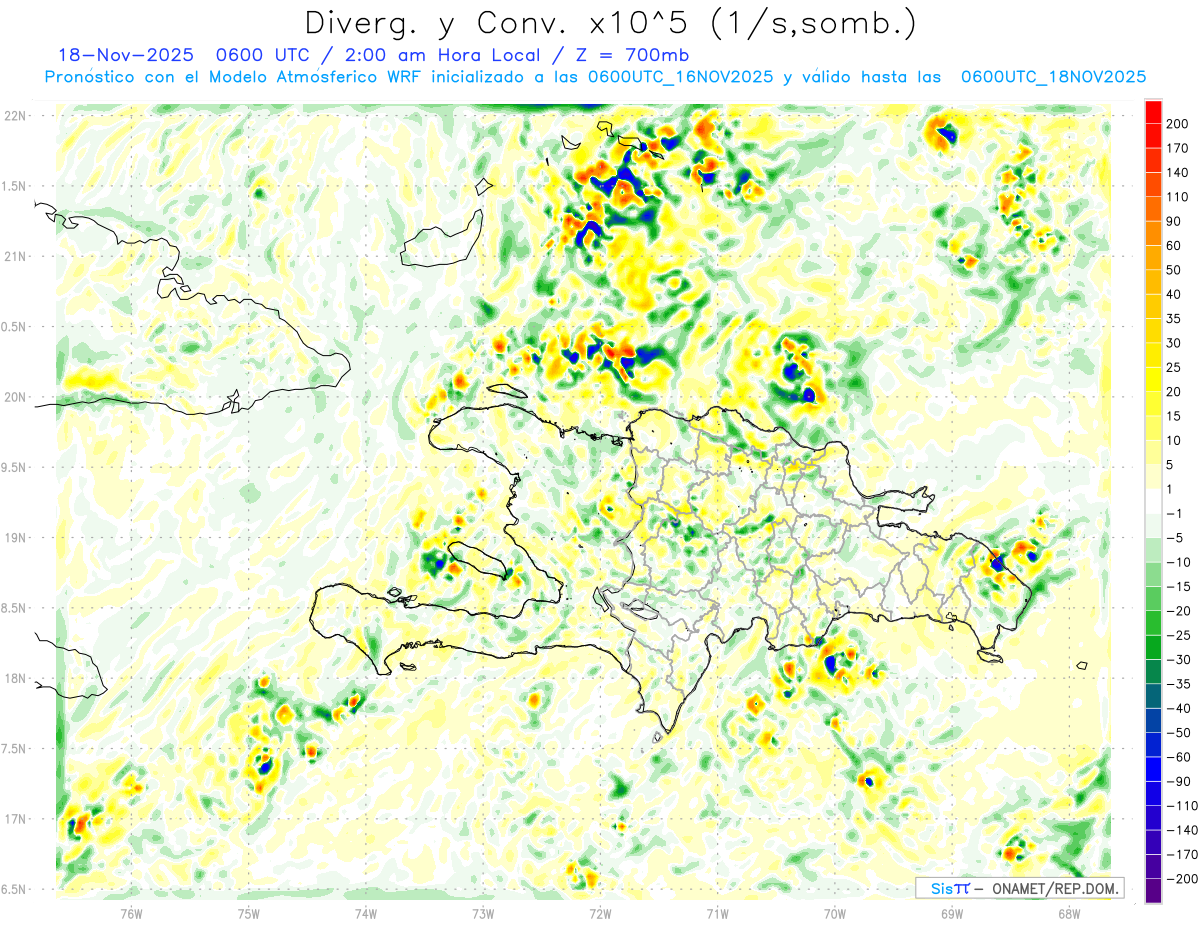Click the dark purple swatch at the color scale bottom
Viewport: 1200px width, 927px height.
click(1153, 891)
